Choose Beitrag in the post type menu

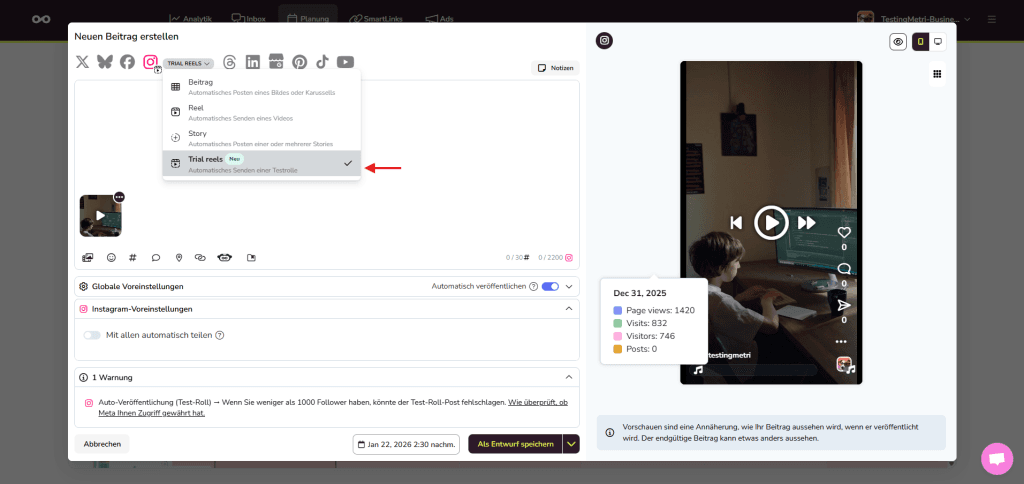pyautogui.click(x=261, y=87)
